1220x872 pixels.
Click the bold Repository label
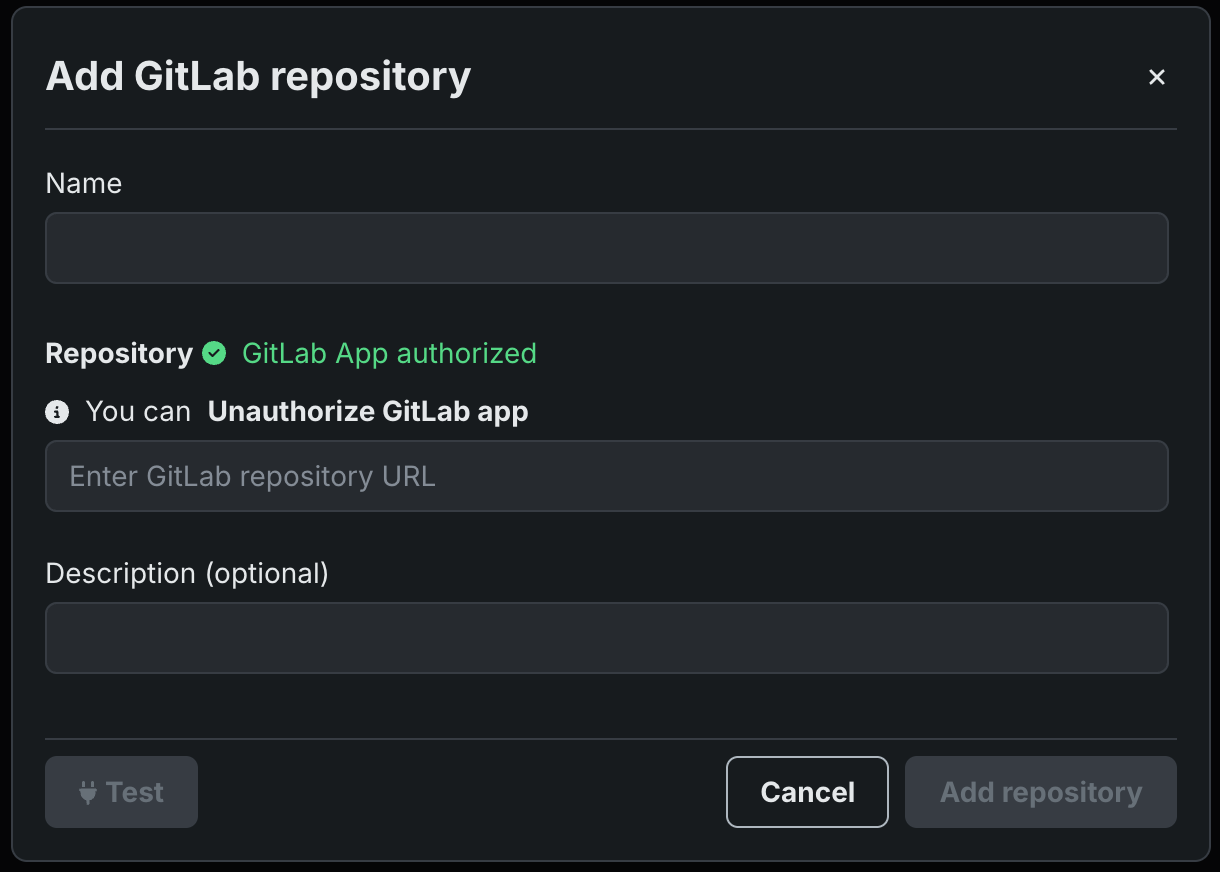pyautogui.click(x=119, y=353)
